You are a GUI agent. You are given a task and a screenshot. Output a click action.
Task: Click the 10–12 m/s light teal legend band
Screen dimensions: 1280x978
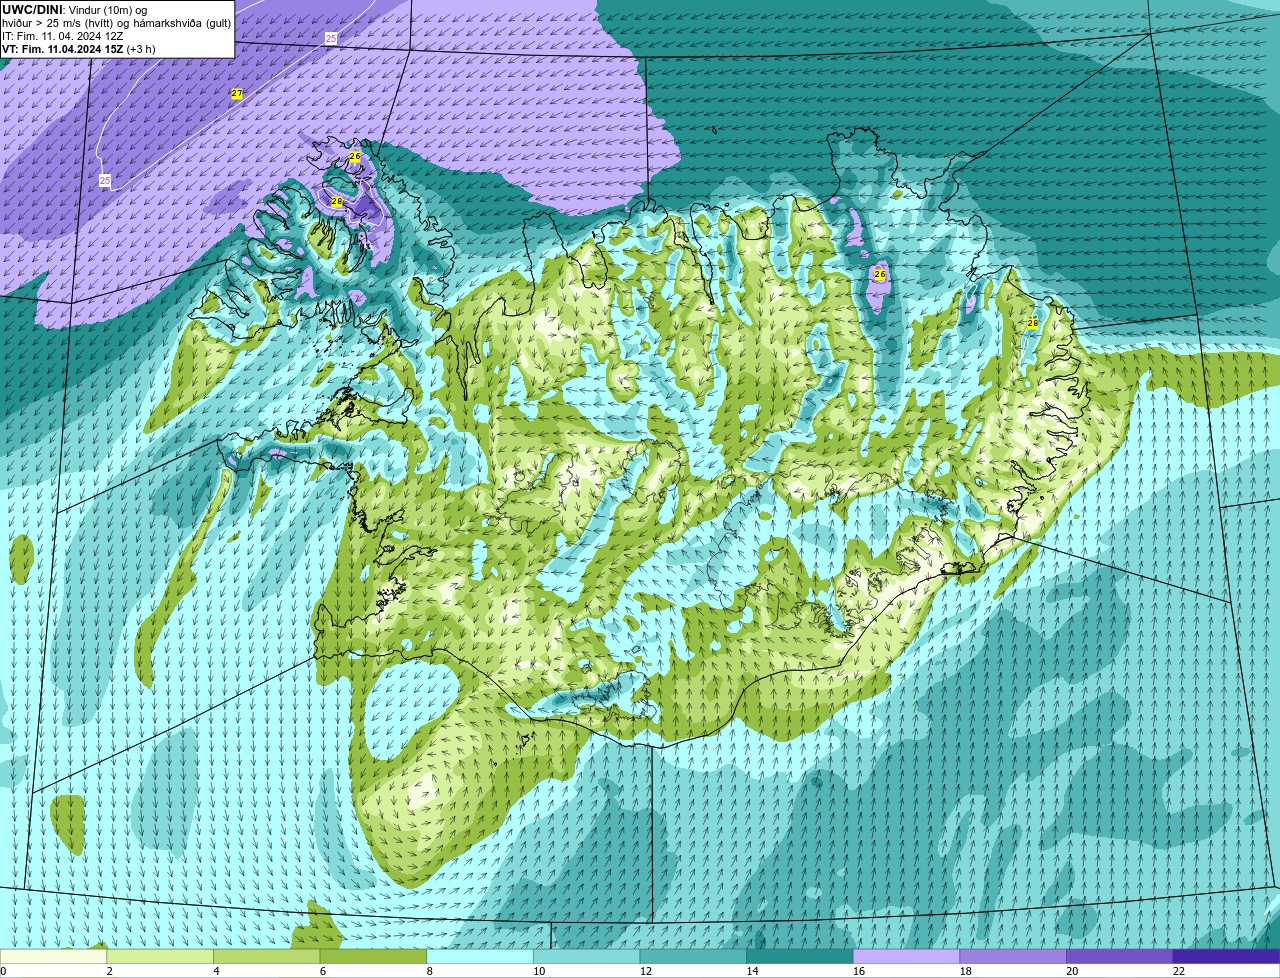586,956
